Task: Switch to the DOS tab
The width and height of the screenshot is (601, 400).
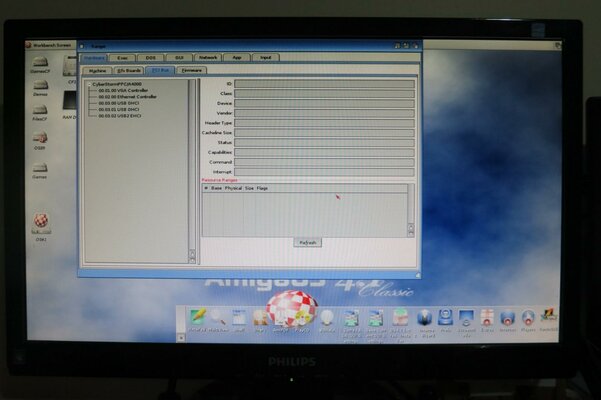Action: (x=151, y=58)
